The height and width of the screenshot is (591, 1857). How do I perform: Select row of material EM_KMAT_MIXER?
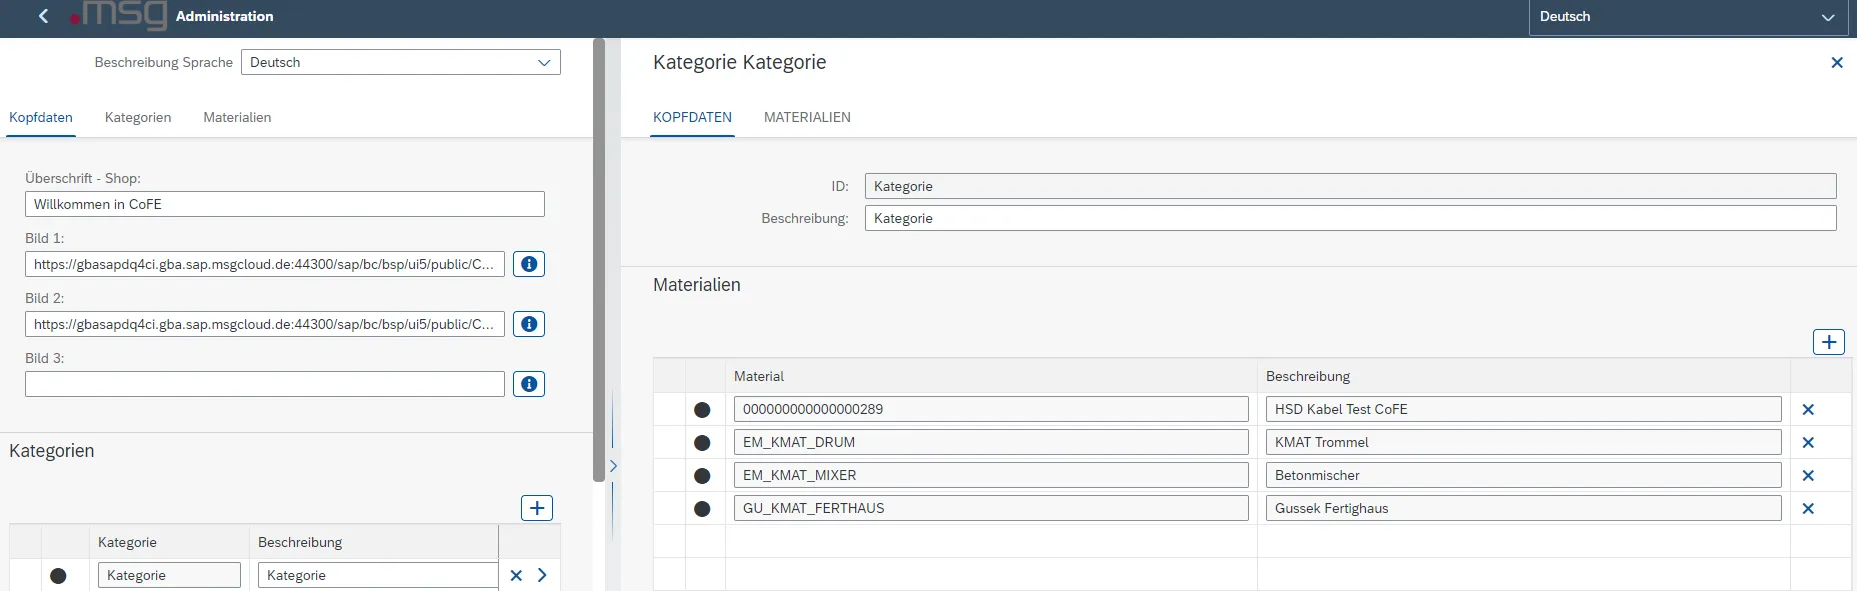702,476
